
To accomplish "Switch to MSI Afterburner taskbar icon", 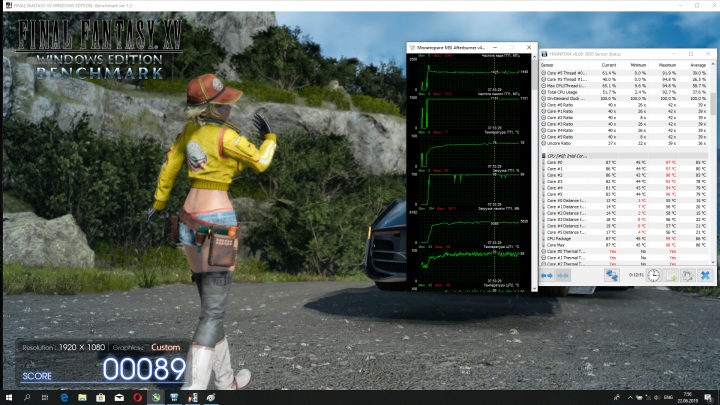I will pos(211,398).
